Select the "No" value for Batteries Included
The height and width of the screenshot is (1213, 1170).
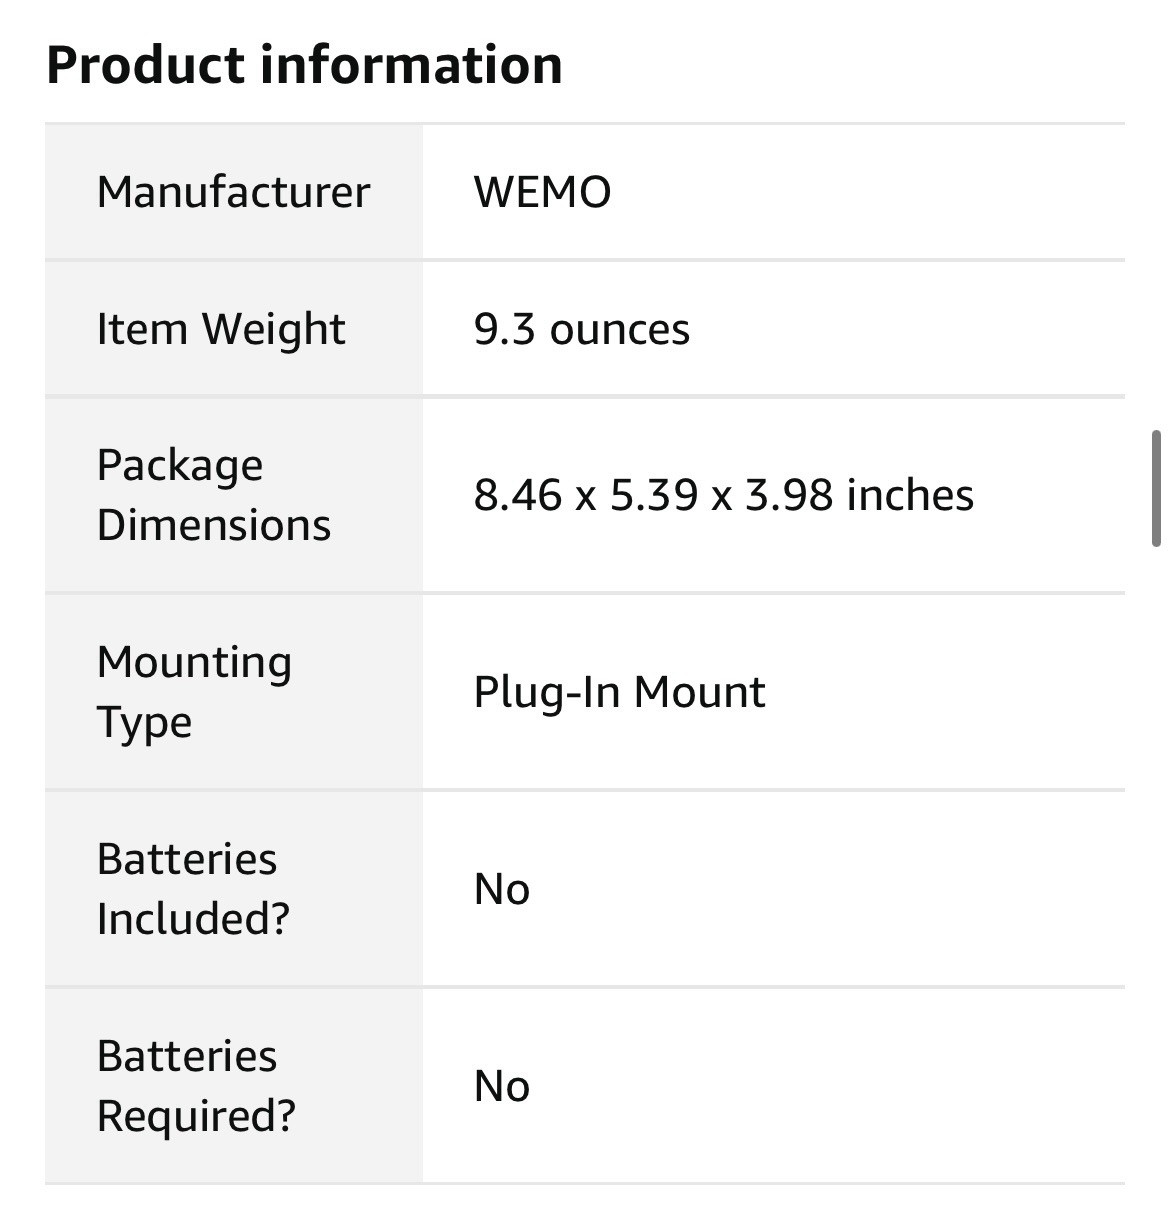501,889
